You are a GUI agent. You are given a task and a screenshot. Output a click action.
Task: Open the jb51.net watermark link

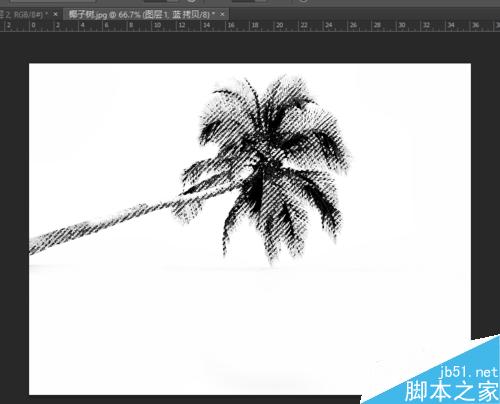tap(469, 372)
